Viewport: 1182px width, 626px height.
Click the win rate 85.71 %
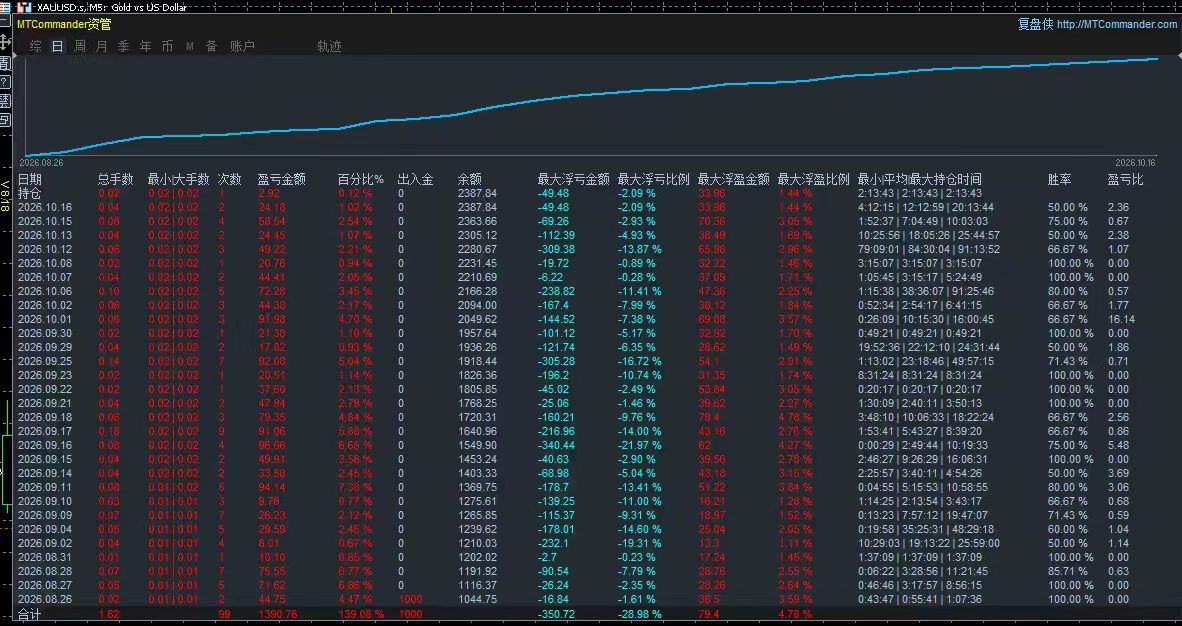pyautogui.click(x=1068, y=571)
